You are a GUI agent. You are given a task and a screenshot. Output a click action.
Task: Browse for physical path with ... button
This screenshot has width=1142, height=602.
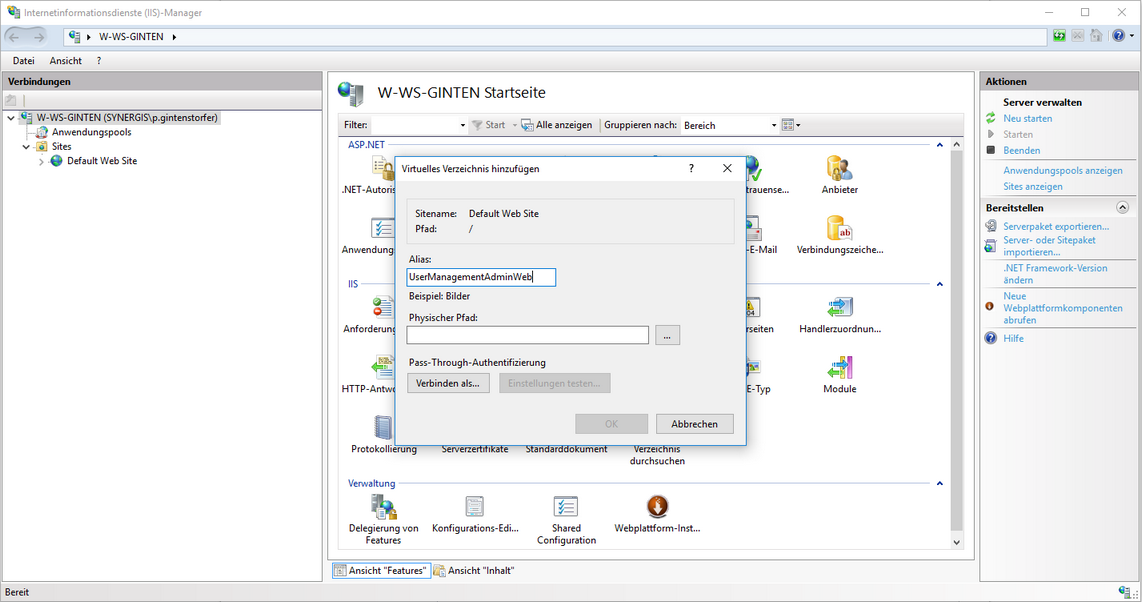tap(667, 335)
